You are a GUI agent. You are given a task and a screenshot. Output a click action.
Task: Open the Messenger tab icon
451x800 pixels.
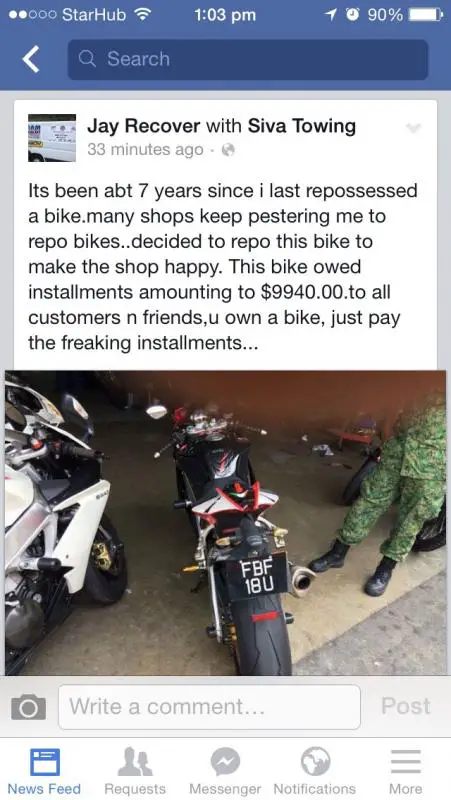click(225, 762)
